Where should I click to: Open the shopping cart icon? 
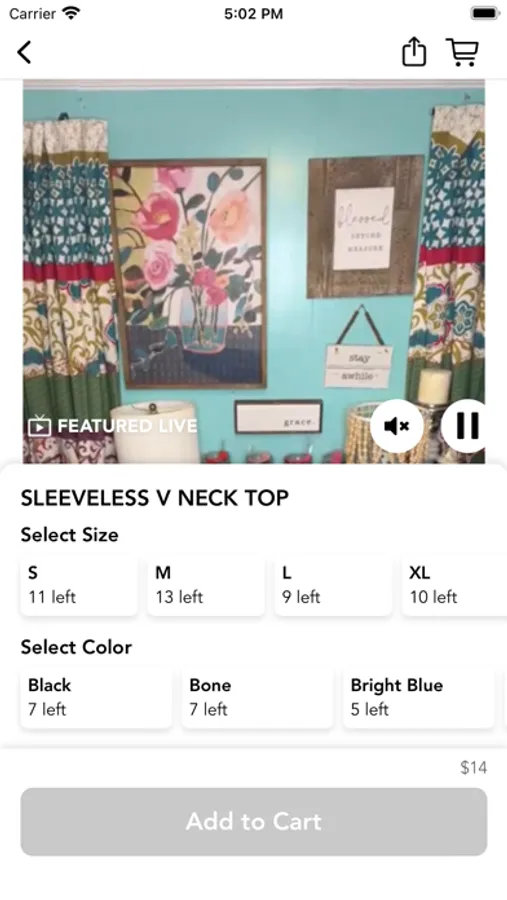[x=462, y=52]
